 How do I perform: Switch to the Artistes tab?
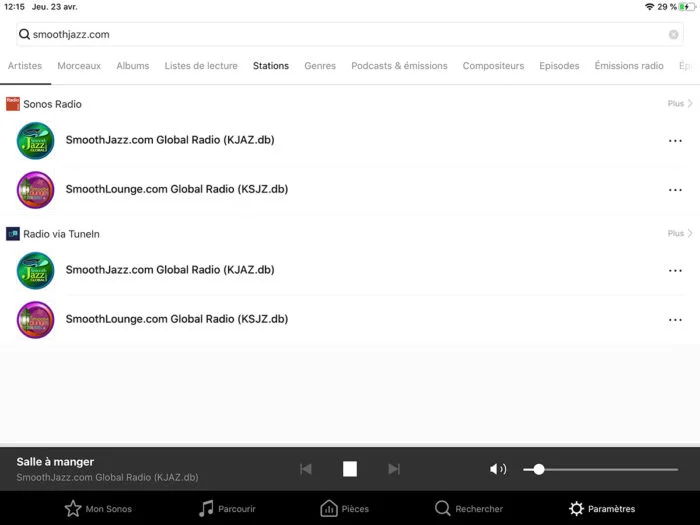pyautogui.click(x=25, y=66)
